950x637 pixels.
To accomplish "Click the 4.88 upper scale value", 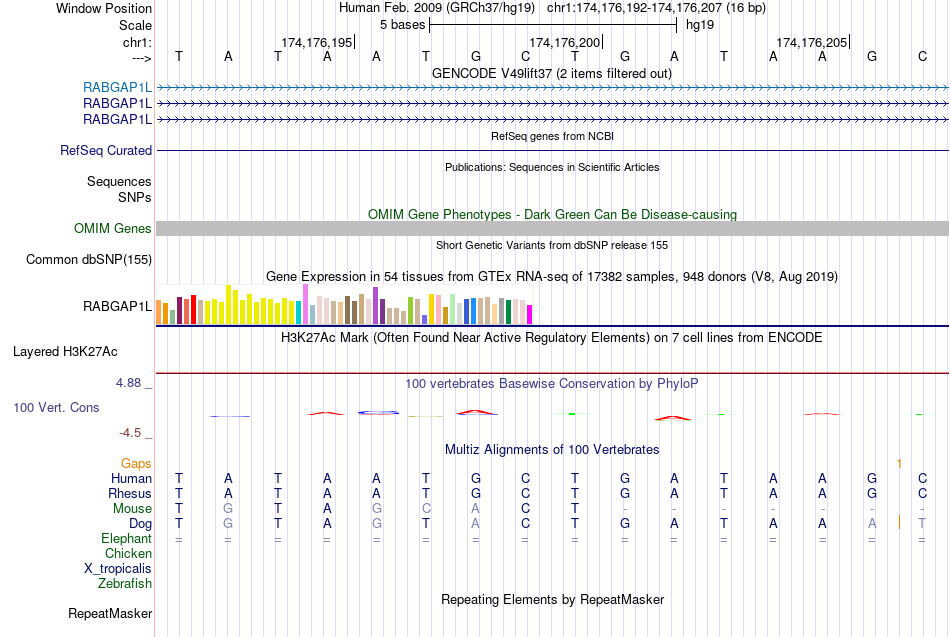I will click(128, 383).
